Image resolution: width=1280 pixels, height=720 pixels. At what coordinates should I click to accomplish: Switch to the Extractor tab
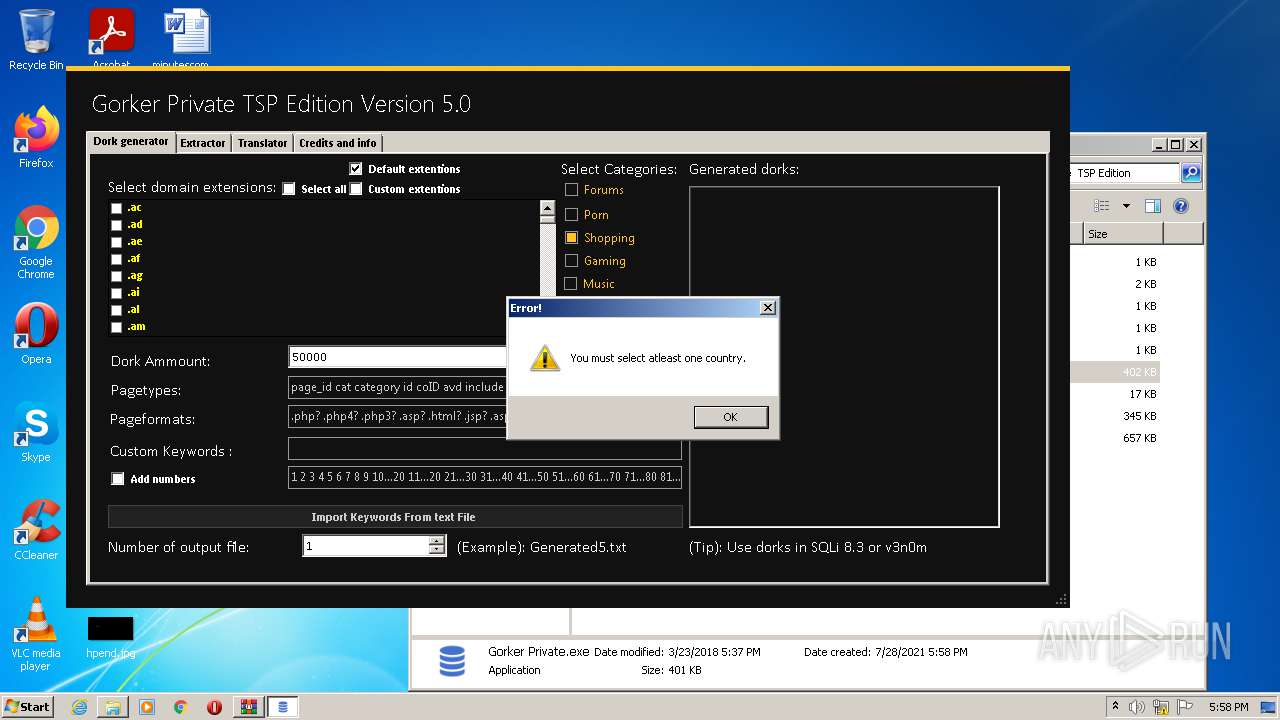tap(203, 143)
